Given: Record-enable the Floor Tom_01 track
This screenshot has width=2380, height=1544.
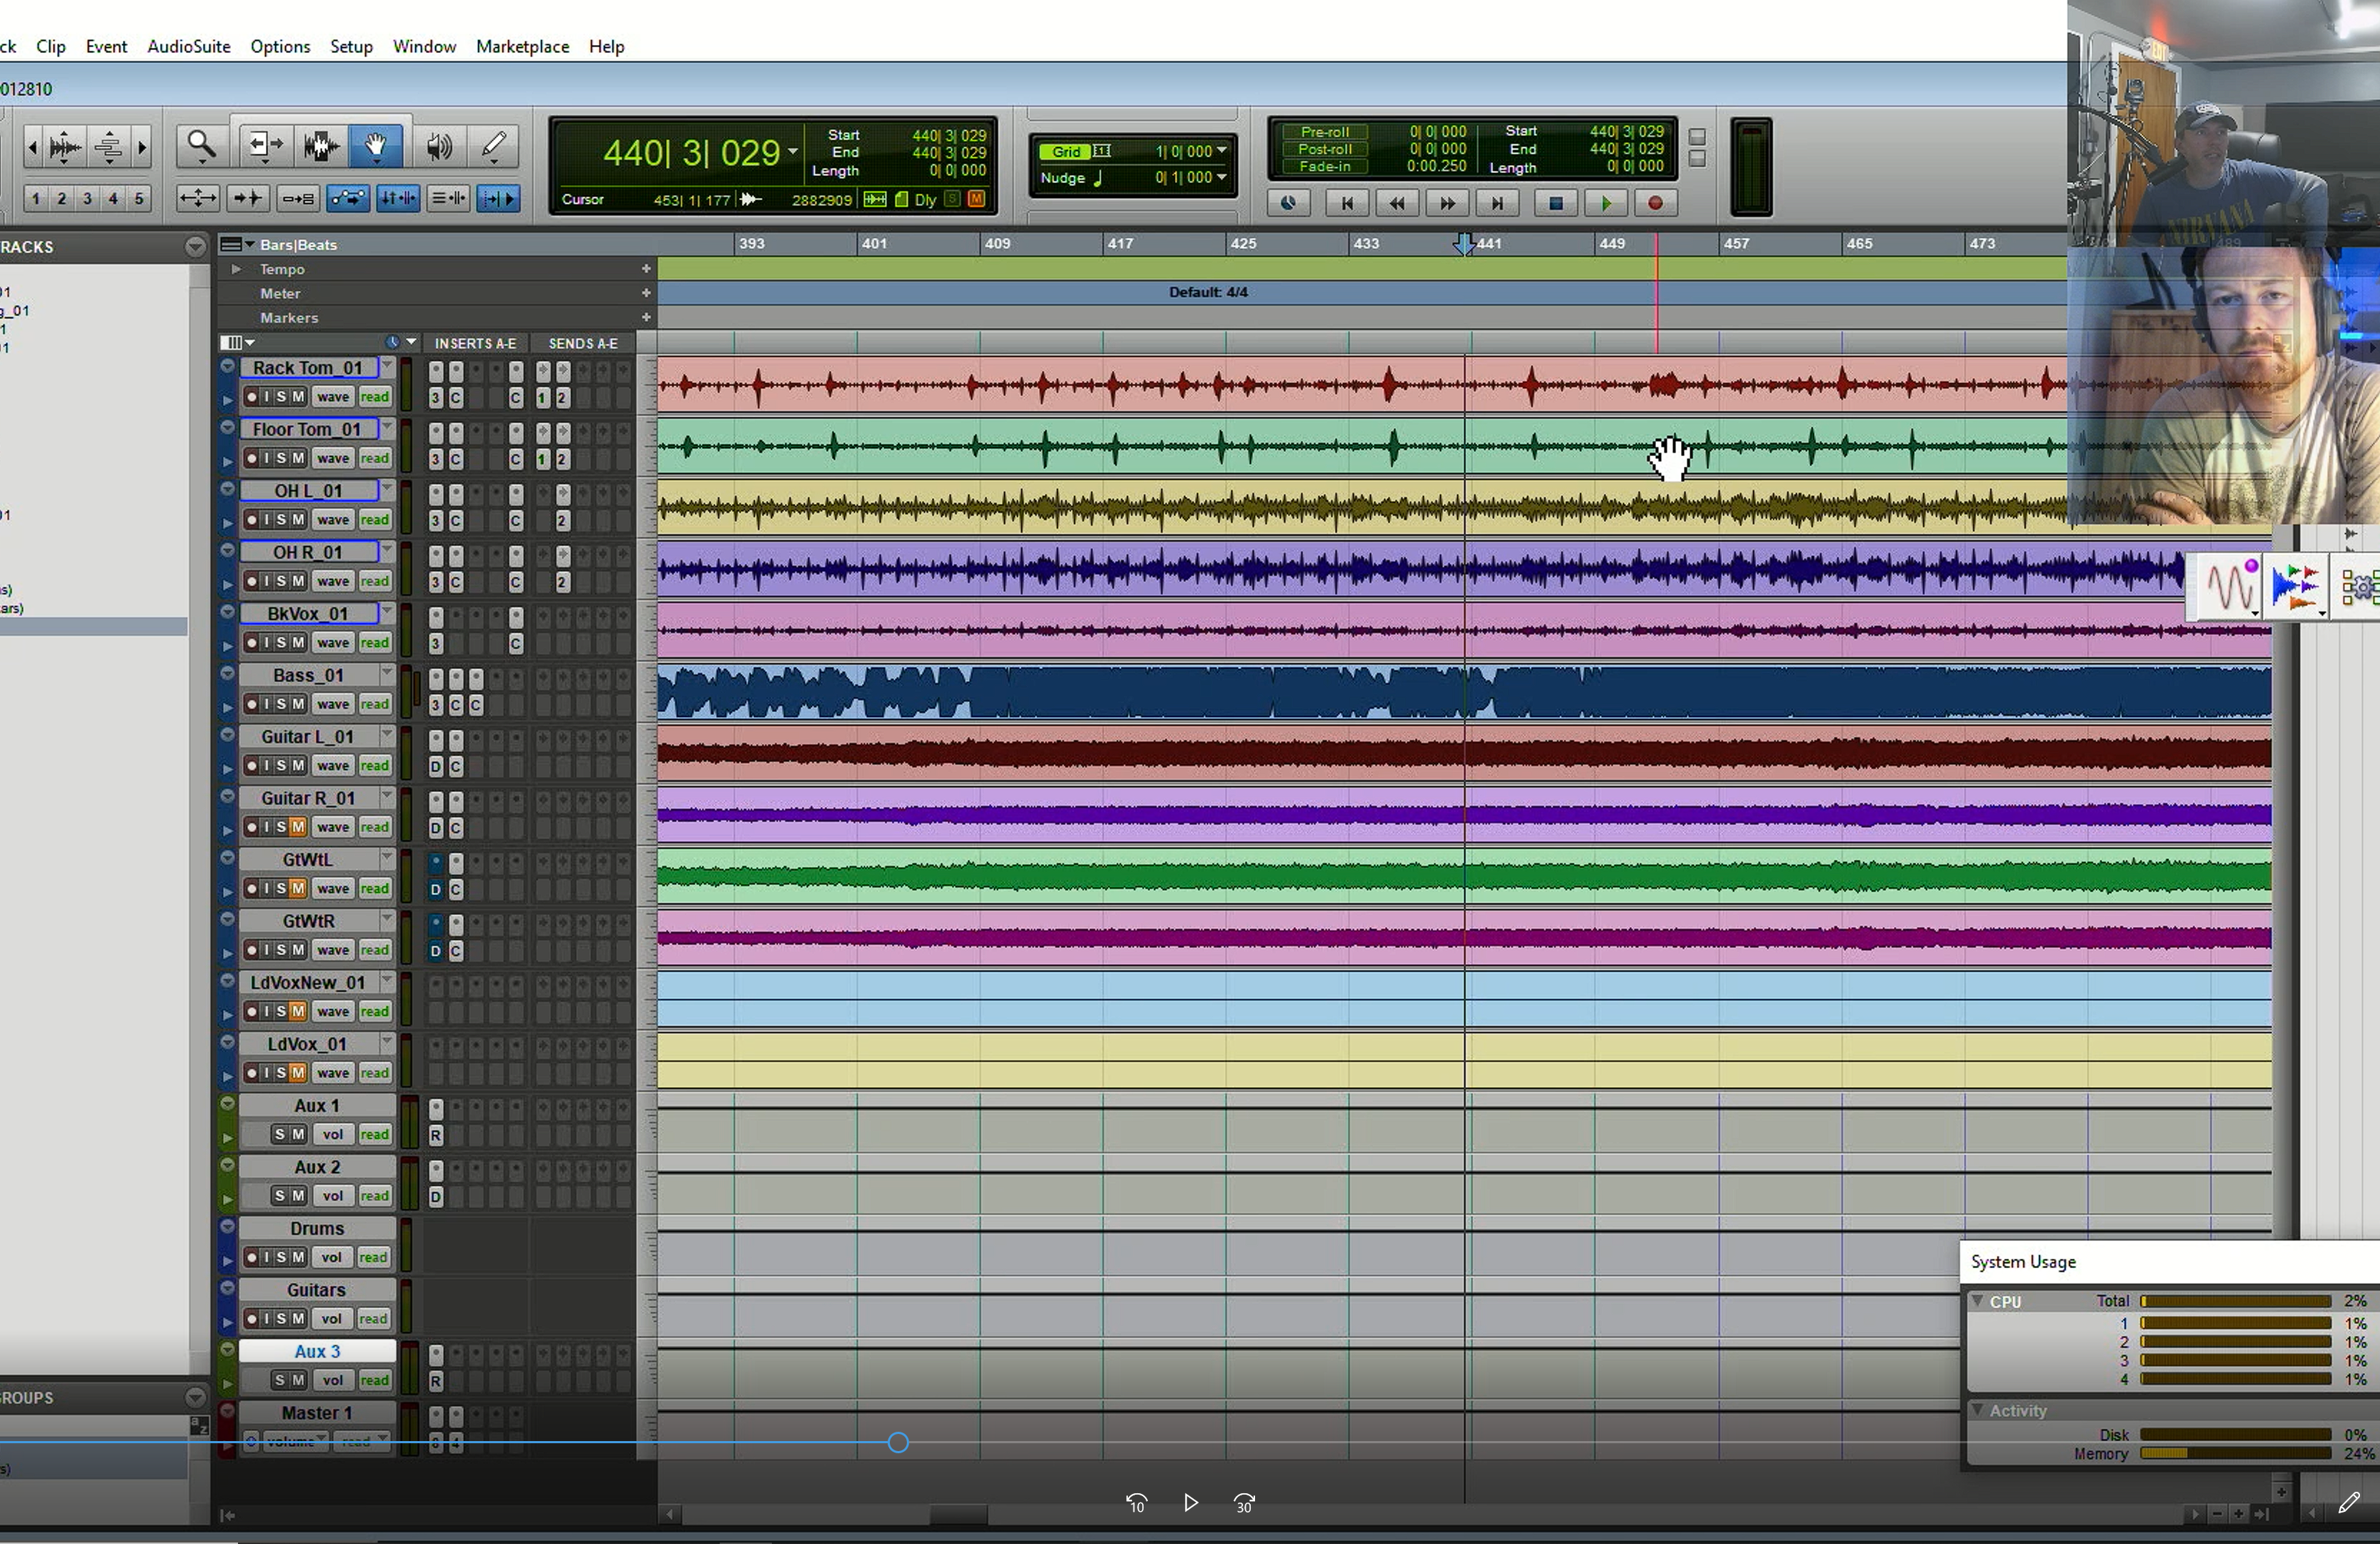Looking at the screenshot, I should tap(252, 458).
